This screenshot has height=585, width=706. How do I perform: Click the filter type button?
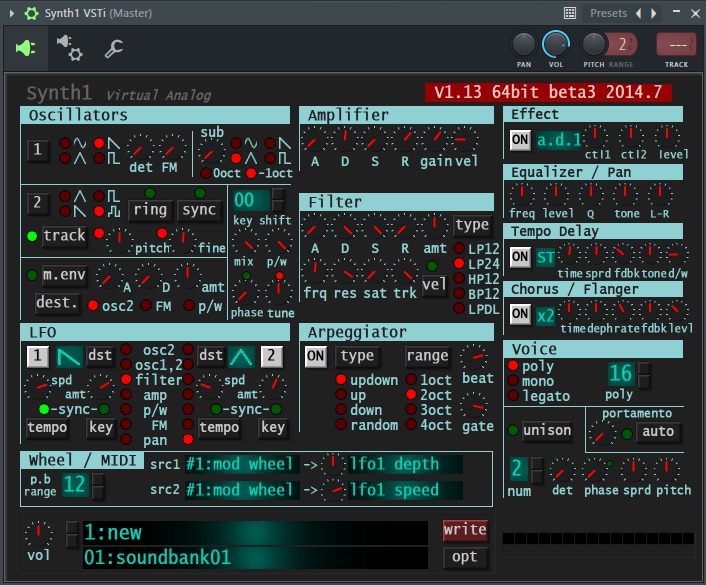pos(472,224)
